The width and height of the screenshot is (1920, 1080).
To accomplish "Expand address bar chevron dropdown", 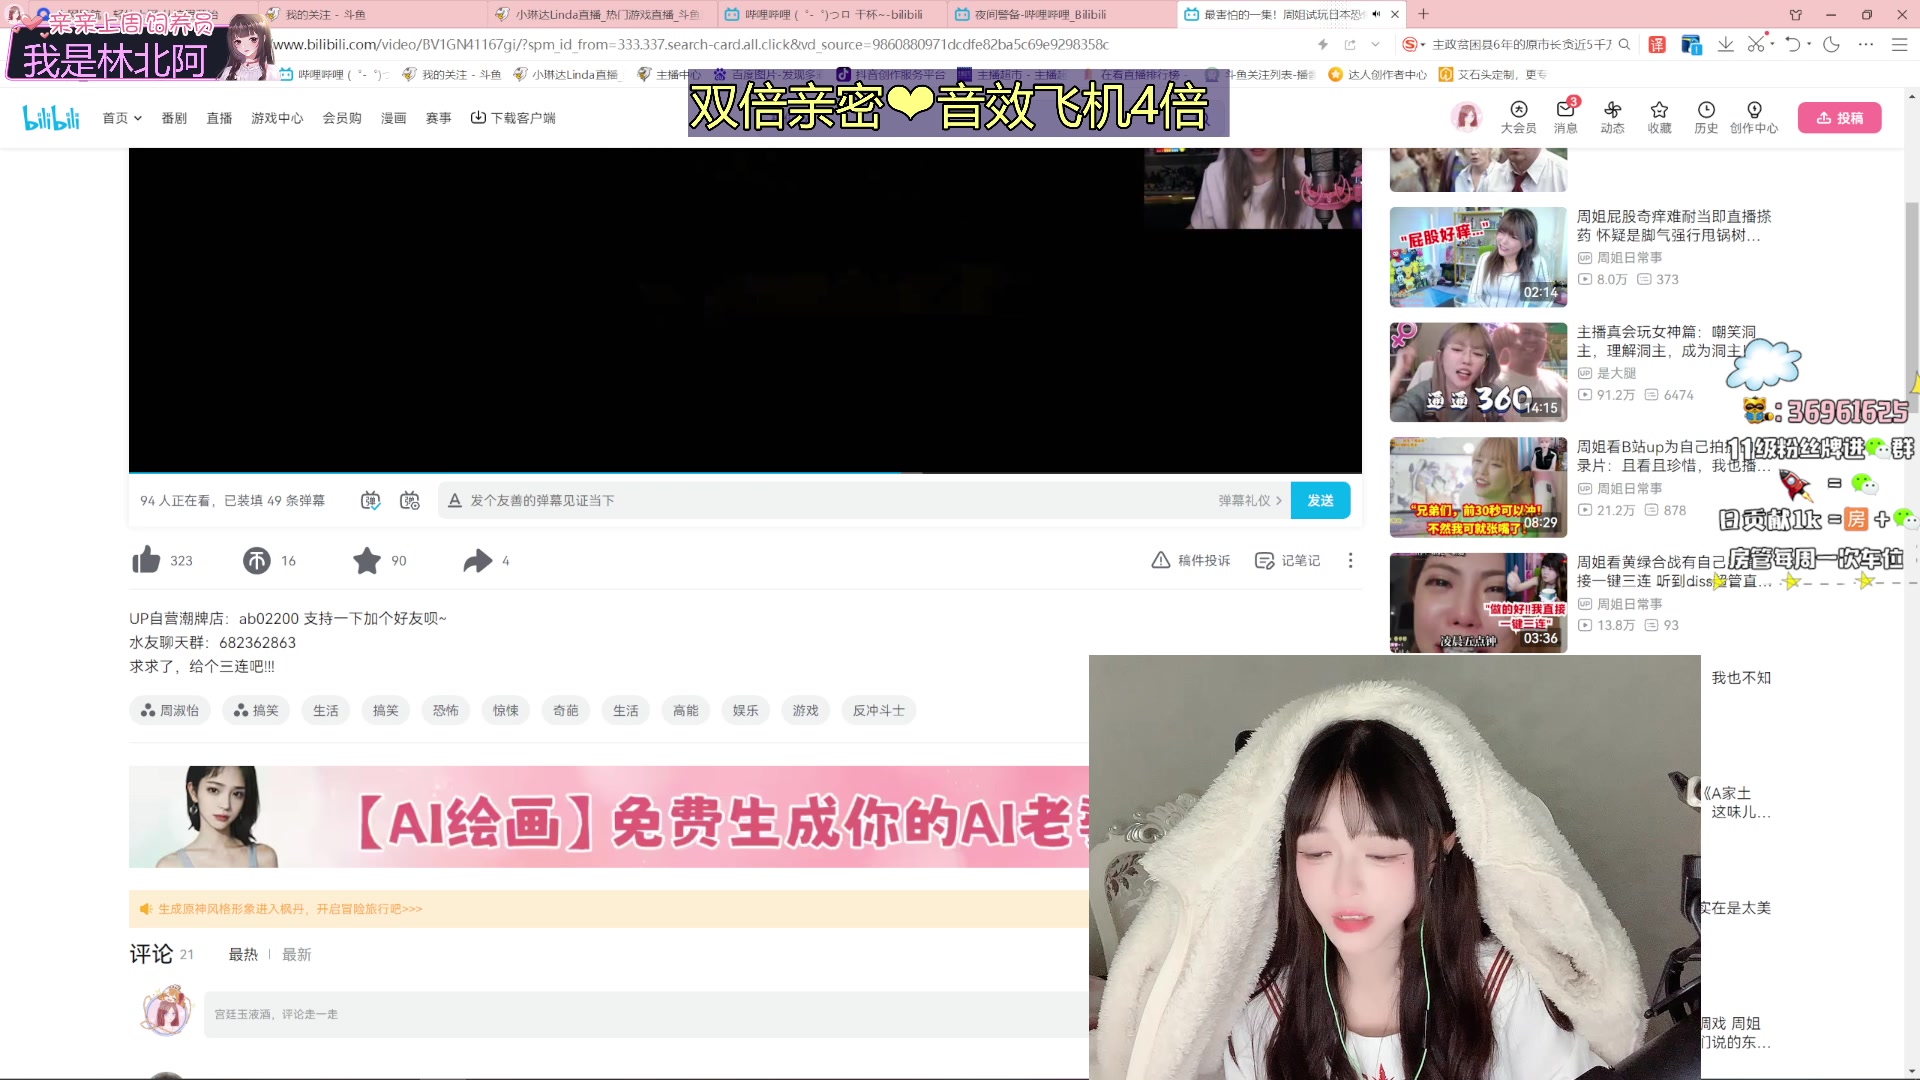I will 1375,44.
